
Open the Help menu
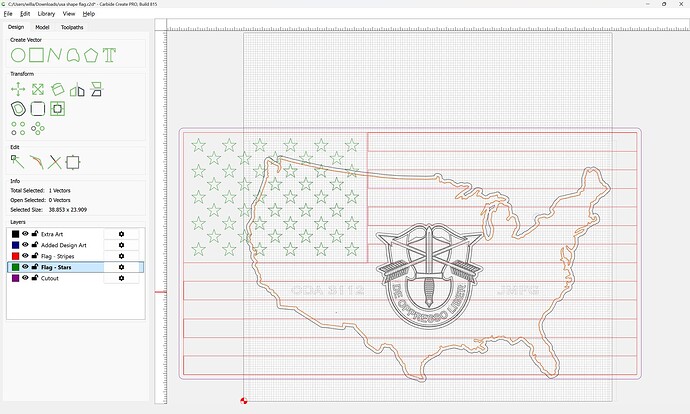tap(88, 14)
